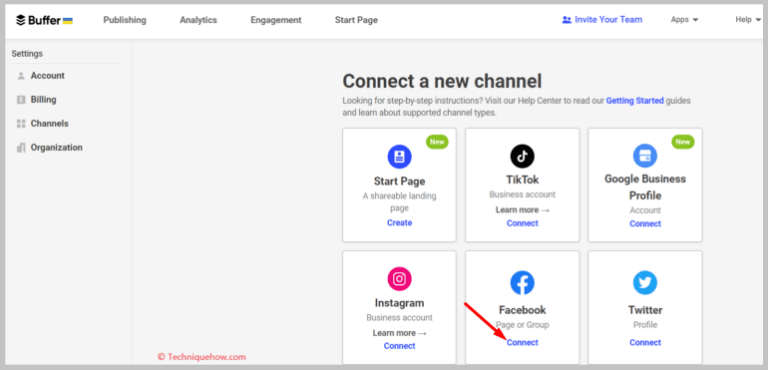Click Connect under Facebook card
The width and height of the screenshot is (768, 370).
coord(523,343)
